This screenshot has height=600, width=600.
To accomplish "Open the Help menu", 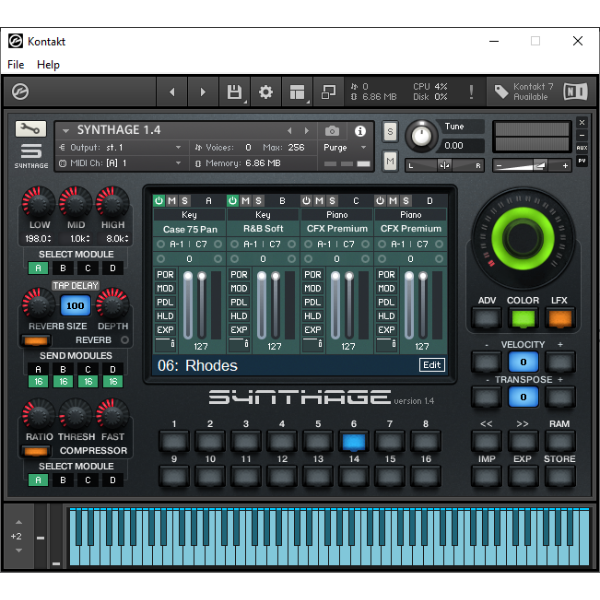I will tap(48, 65).
